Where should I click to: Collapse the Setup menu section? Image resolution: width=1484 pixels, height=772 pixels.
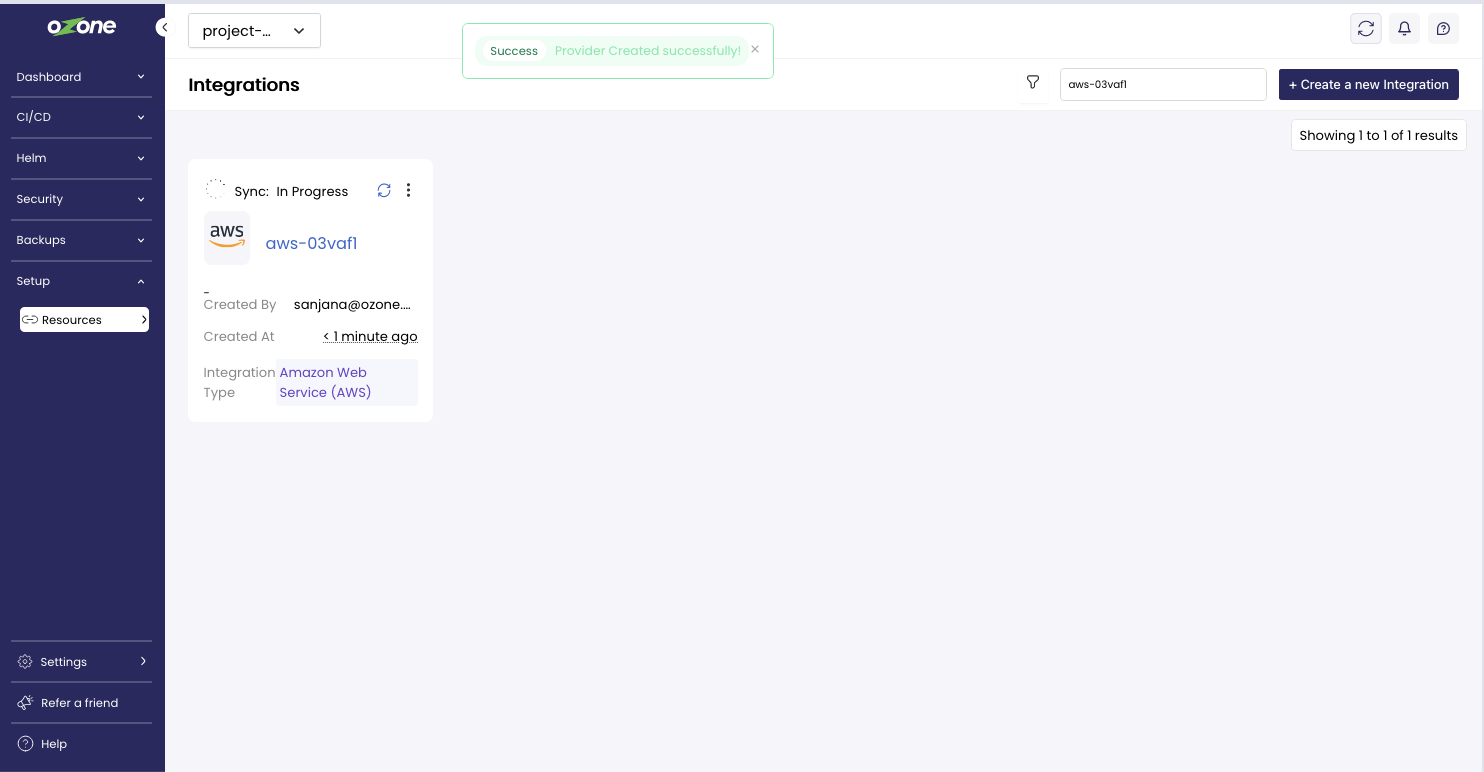[x=81, y=281]
